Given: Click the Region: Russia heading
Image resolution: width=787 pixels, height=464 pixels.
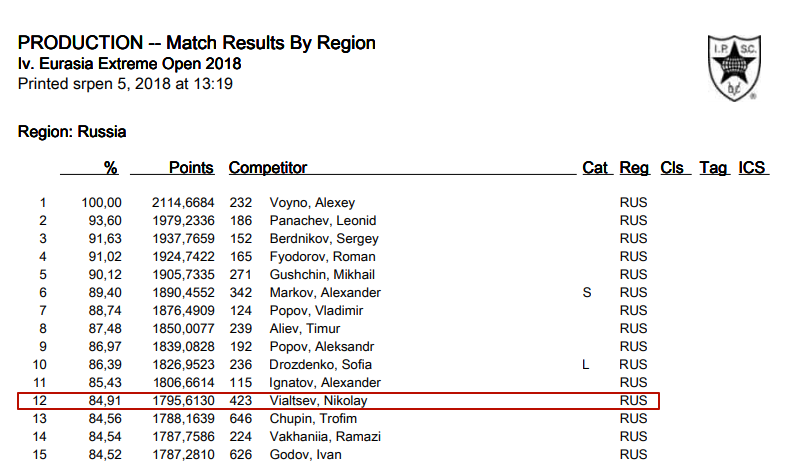Looking at the screenshot, I should coord(72,132).
